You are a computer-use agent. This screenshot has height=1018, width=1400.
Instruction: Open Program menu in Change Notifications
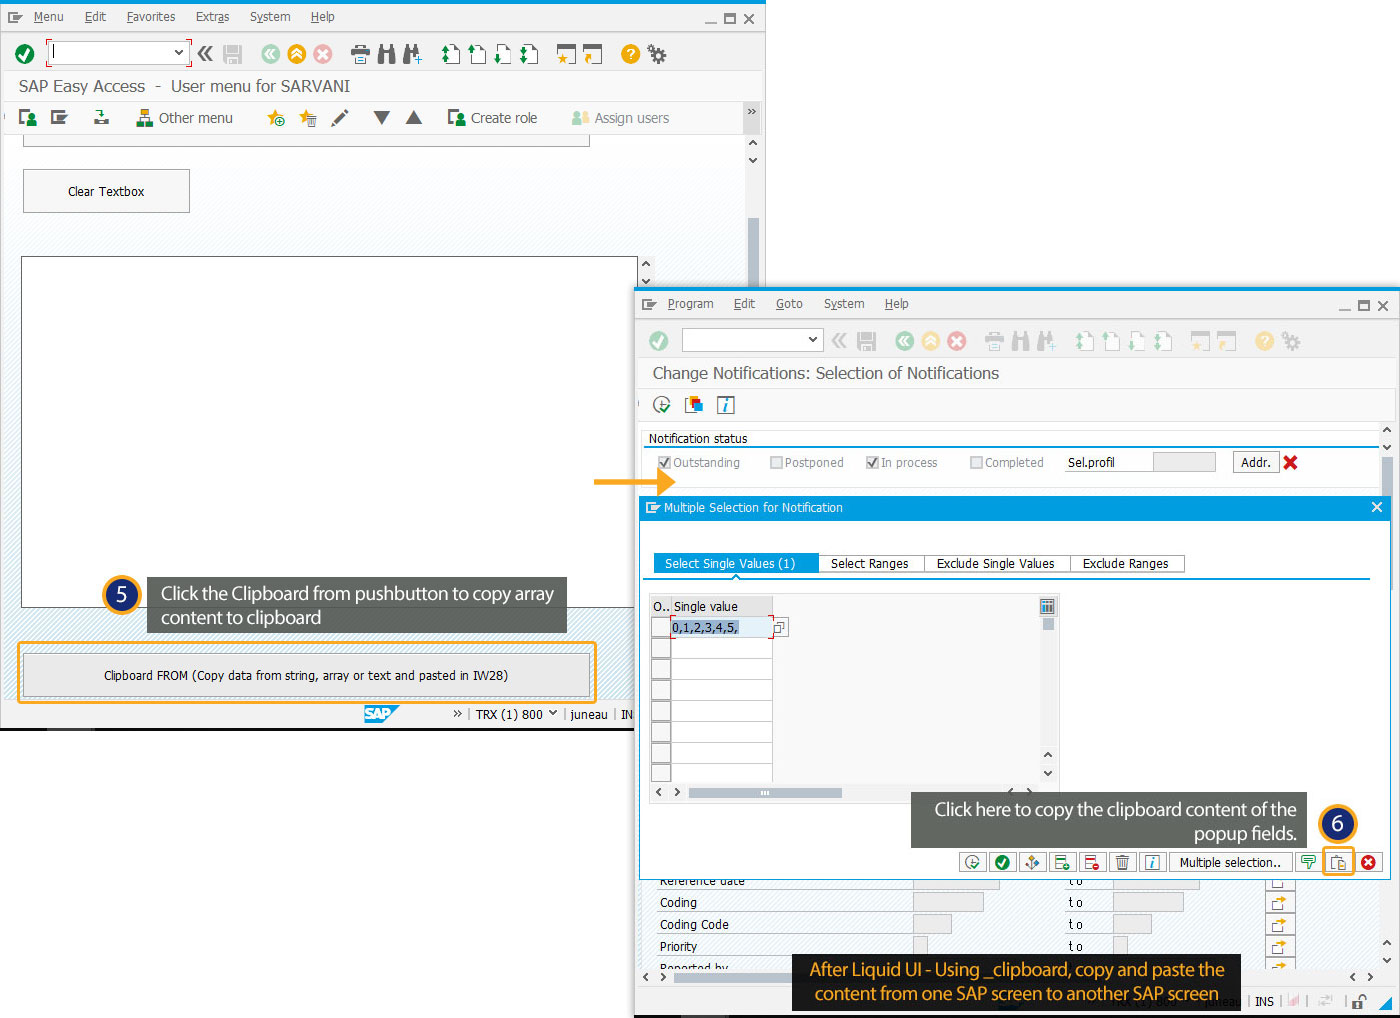(x=690, y=304)
